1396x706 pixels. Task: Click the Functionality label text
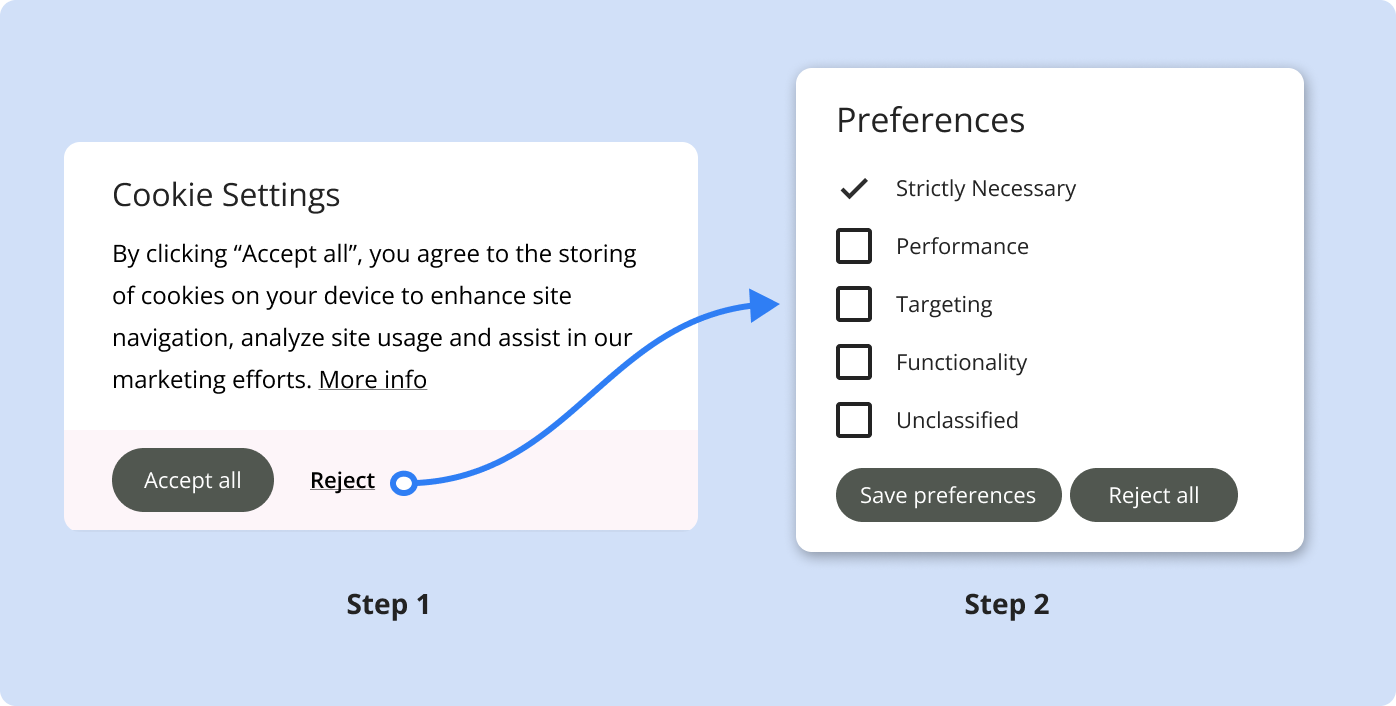point(961,363)
